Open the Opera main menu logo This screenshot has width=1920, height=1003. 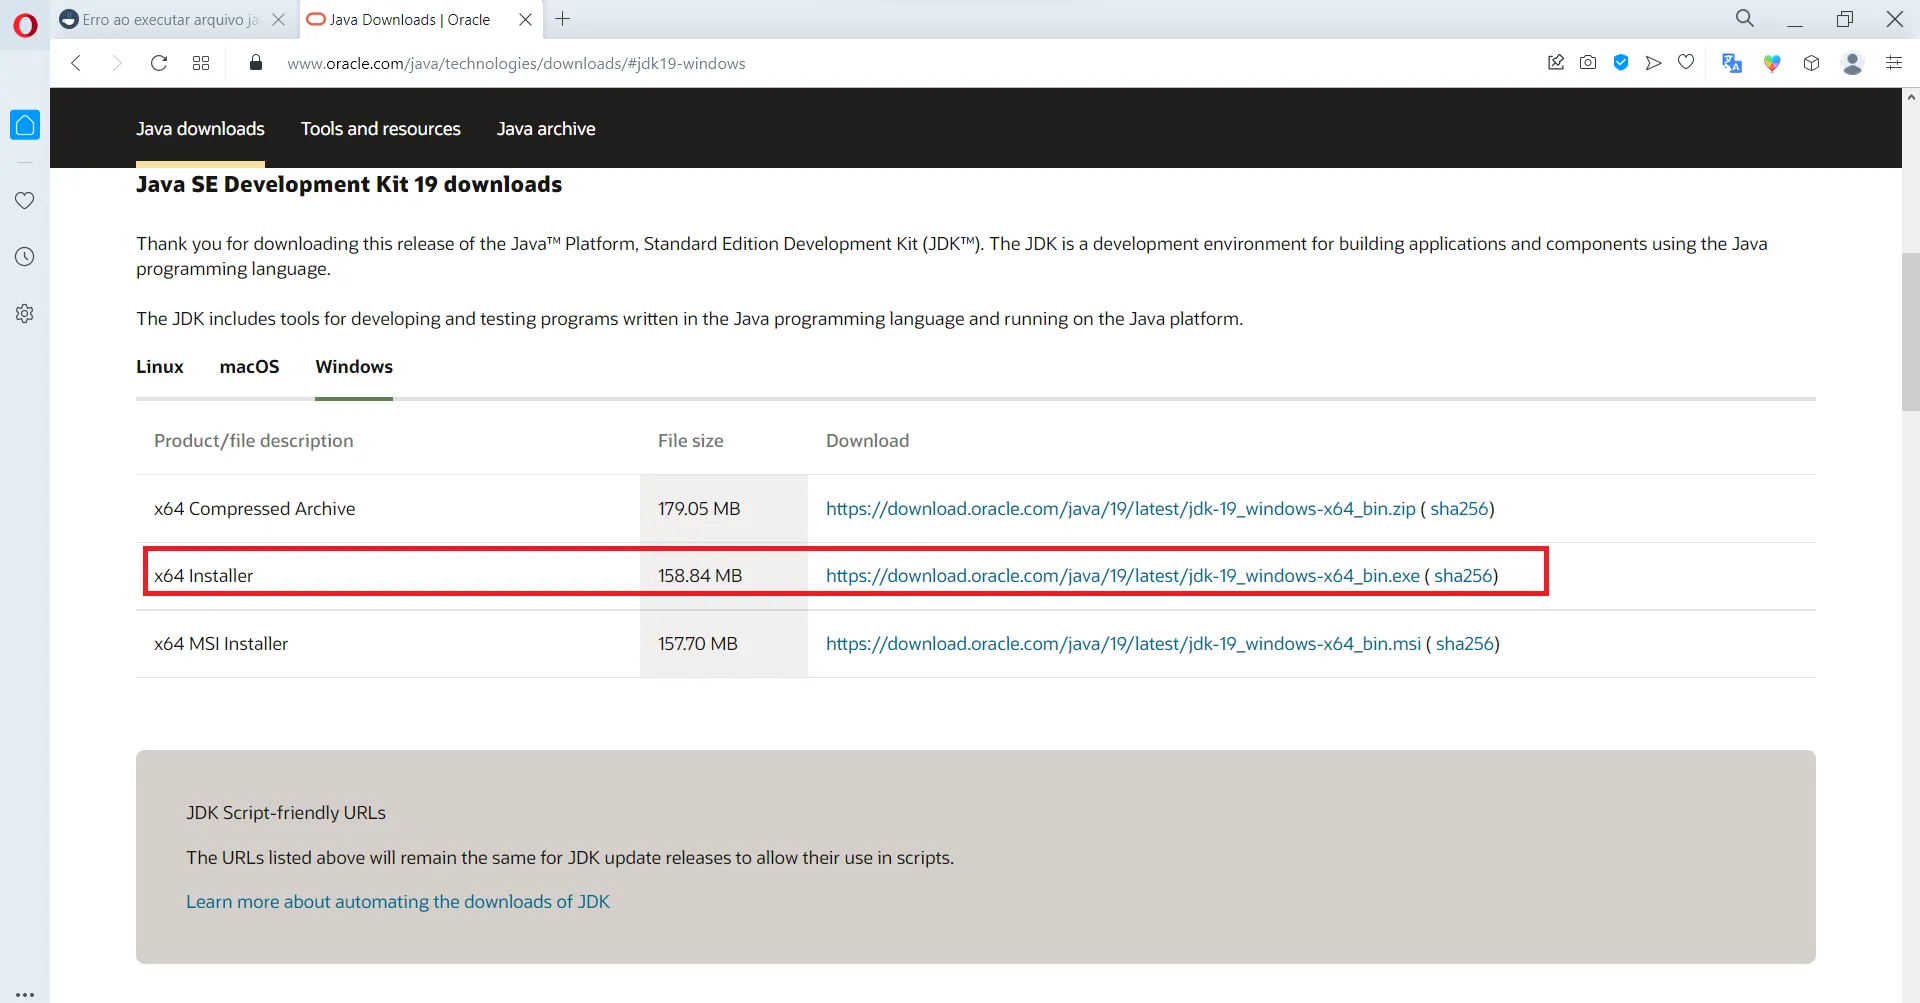25,24
